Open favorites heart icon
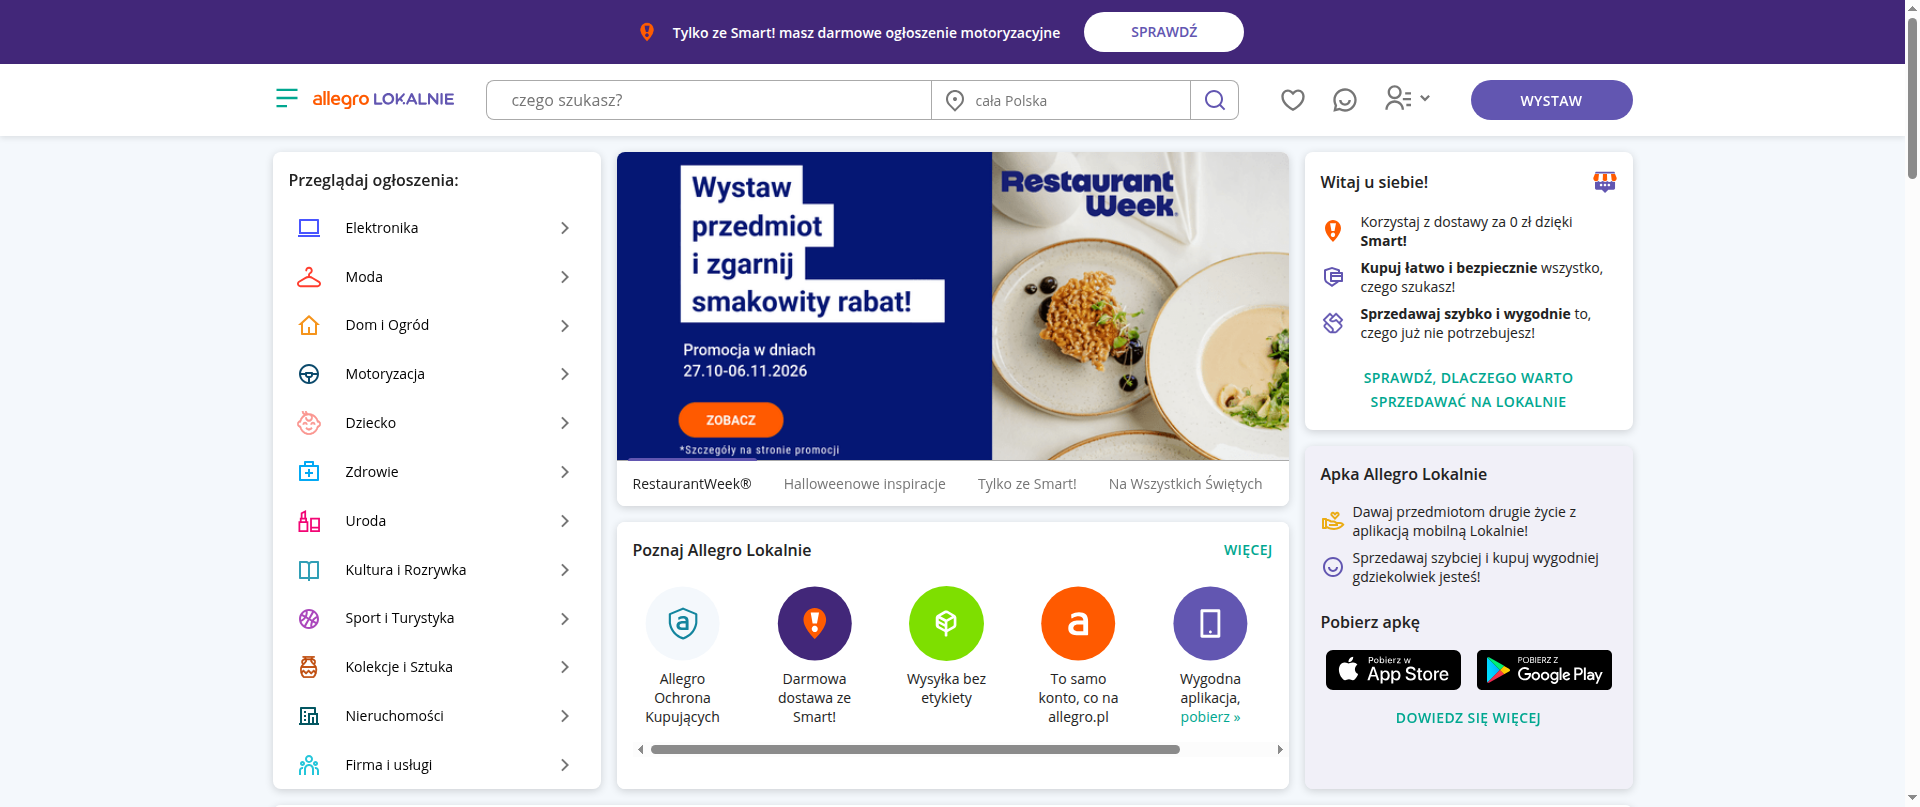The height and width of the screenshot is (807, 1920). 1293,100
